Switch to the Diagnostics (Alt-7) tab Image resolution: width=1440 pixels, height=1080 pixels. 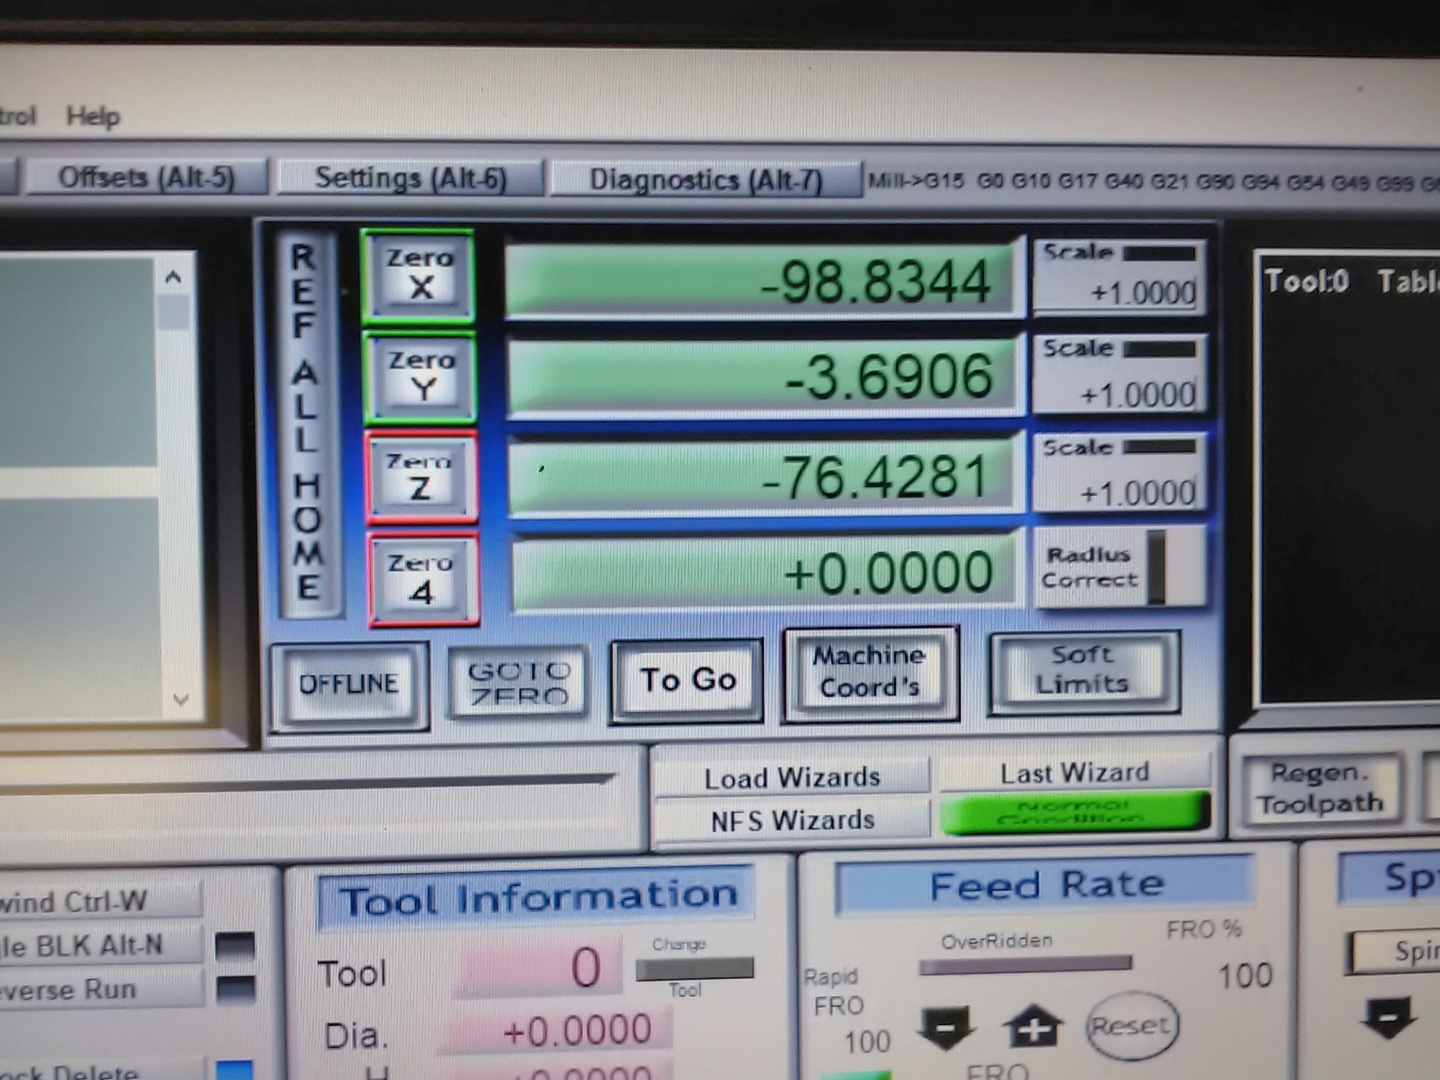click(x=705, y=180)
